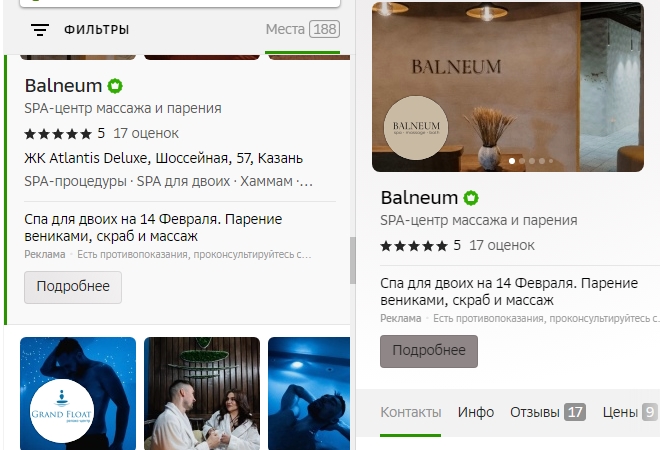This screenshot has height=450, width=660.
Task: Click Подробнее button in the list ad
Action: point(73,287)
